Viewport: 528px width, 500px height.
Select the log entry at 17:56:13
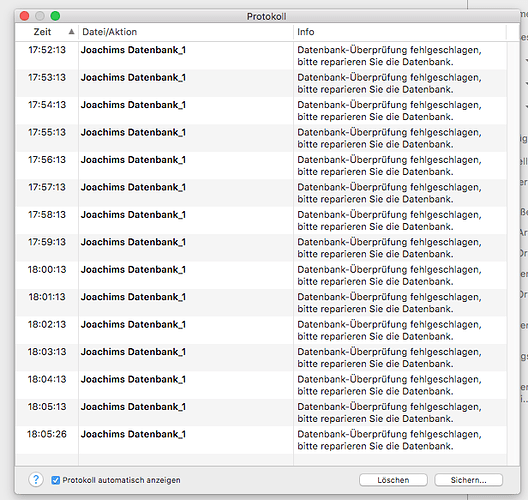(261, 166)
